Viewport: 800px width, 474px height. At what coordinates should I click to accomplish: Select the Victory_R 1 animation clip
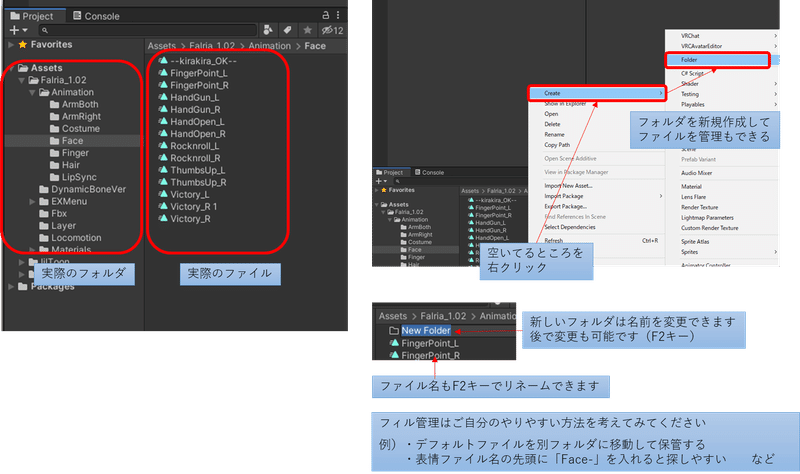[188, 207]
